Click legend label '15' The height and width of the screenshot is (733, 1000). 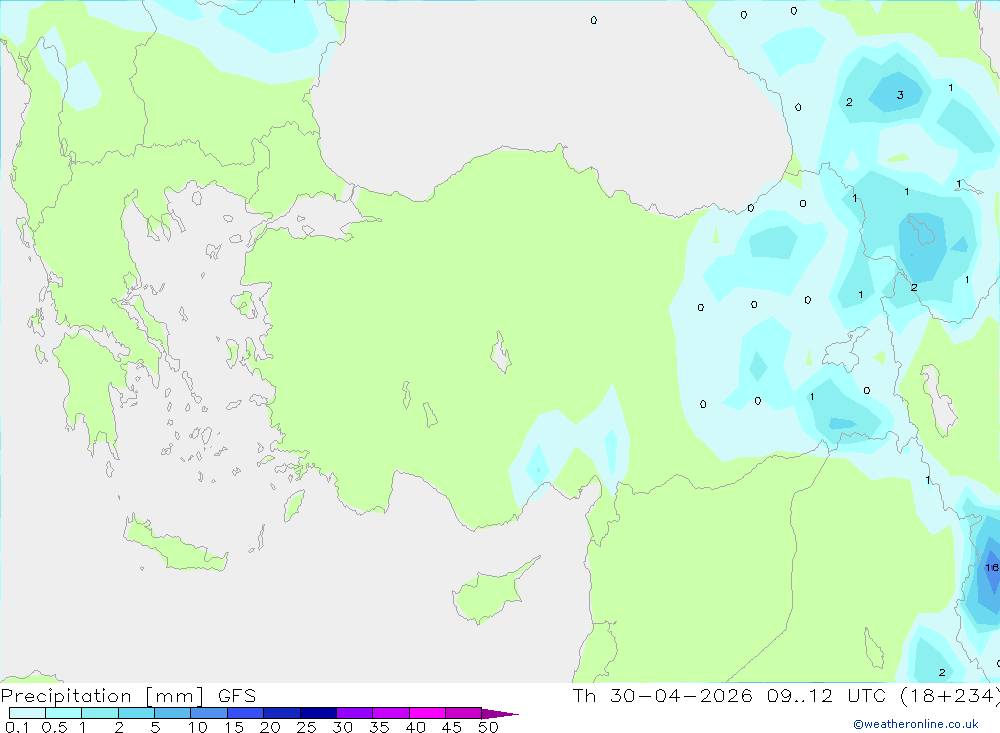(x=234, y=727)
